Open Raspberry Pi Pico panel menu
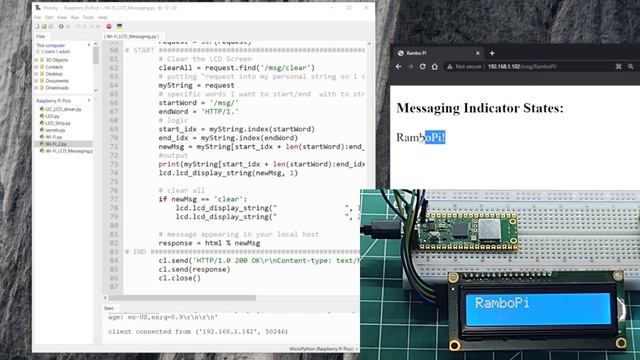Screen dimensions: 640x360 [89, 100]
